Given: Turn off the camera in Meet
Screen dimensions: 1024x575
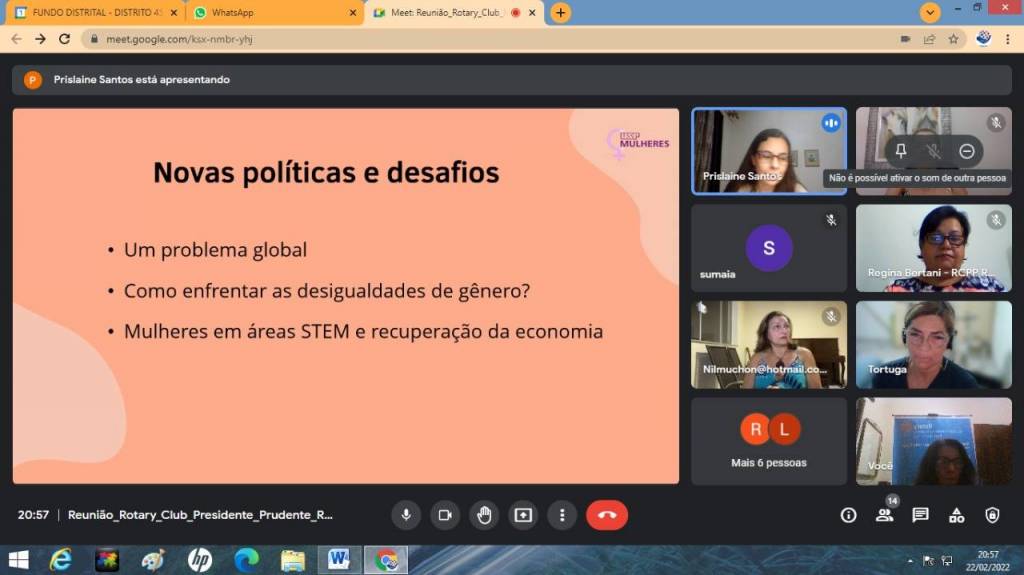Looking at the screenshot, I should coord(445,515).
